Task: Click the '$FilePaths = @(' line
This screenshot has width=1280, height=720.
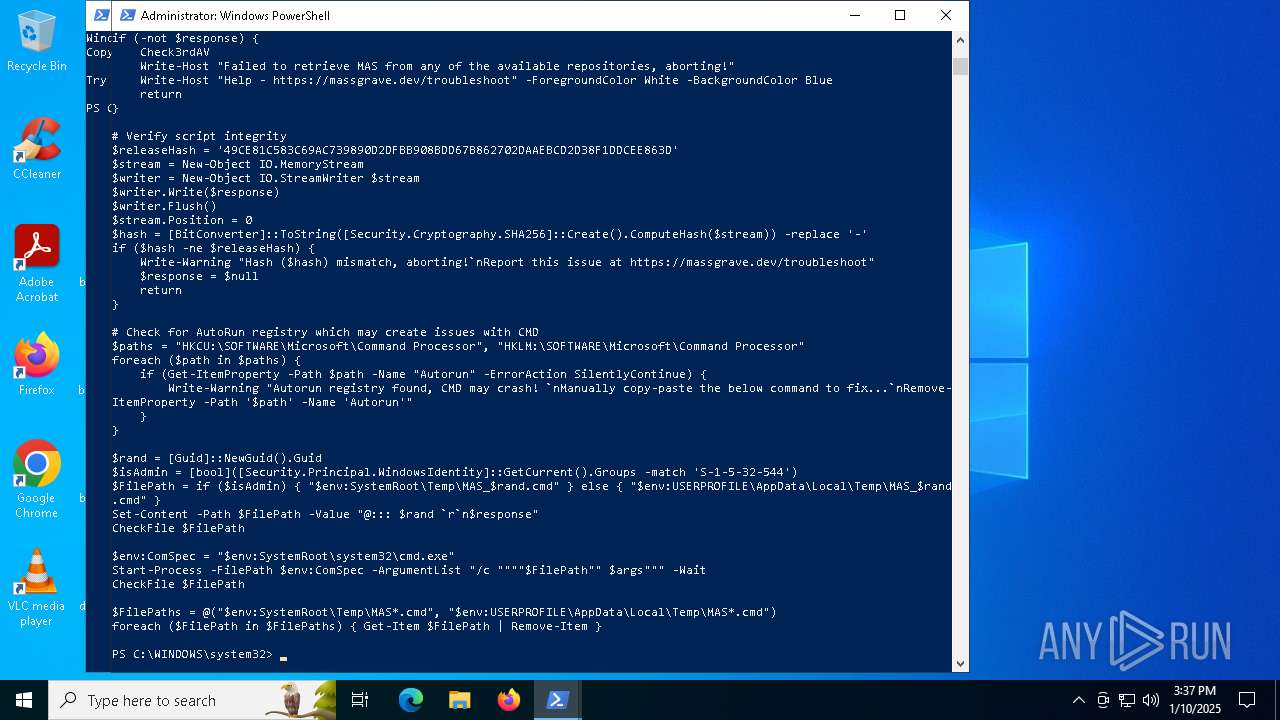Action: 444,612
